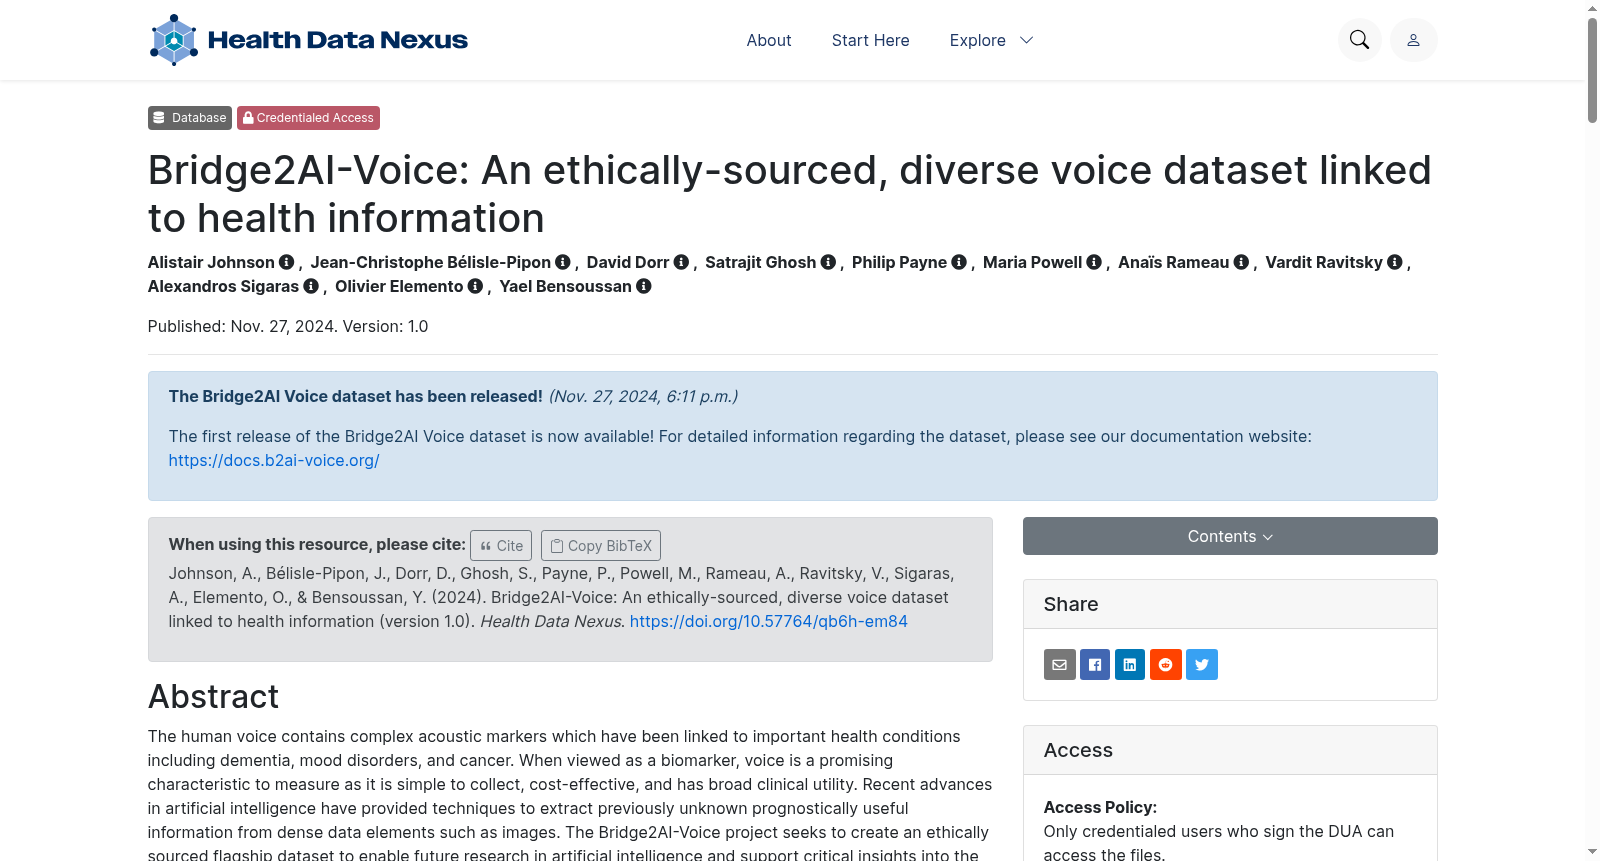Show info icon next to David Dorr
This screenshot has width=1600, height=861.
click(681, 262)
